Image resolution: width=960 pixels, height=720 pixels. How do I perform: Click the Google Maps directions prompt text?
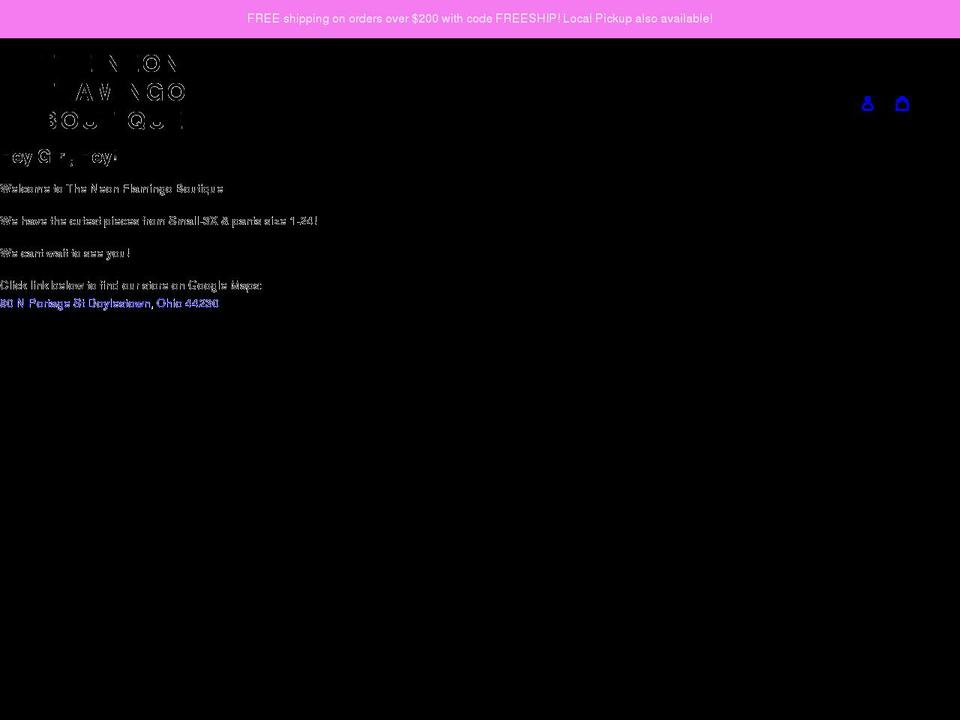[130, 285]
